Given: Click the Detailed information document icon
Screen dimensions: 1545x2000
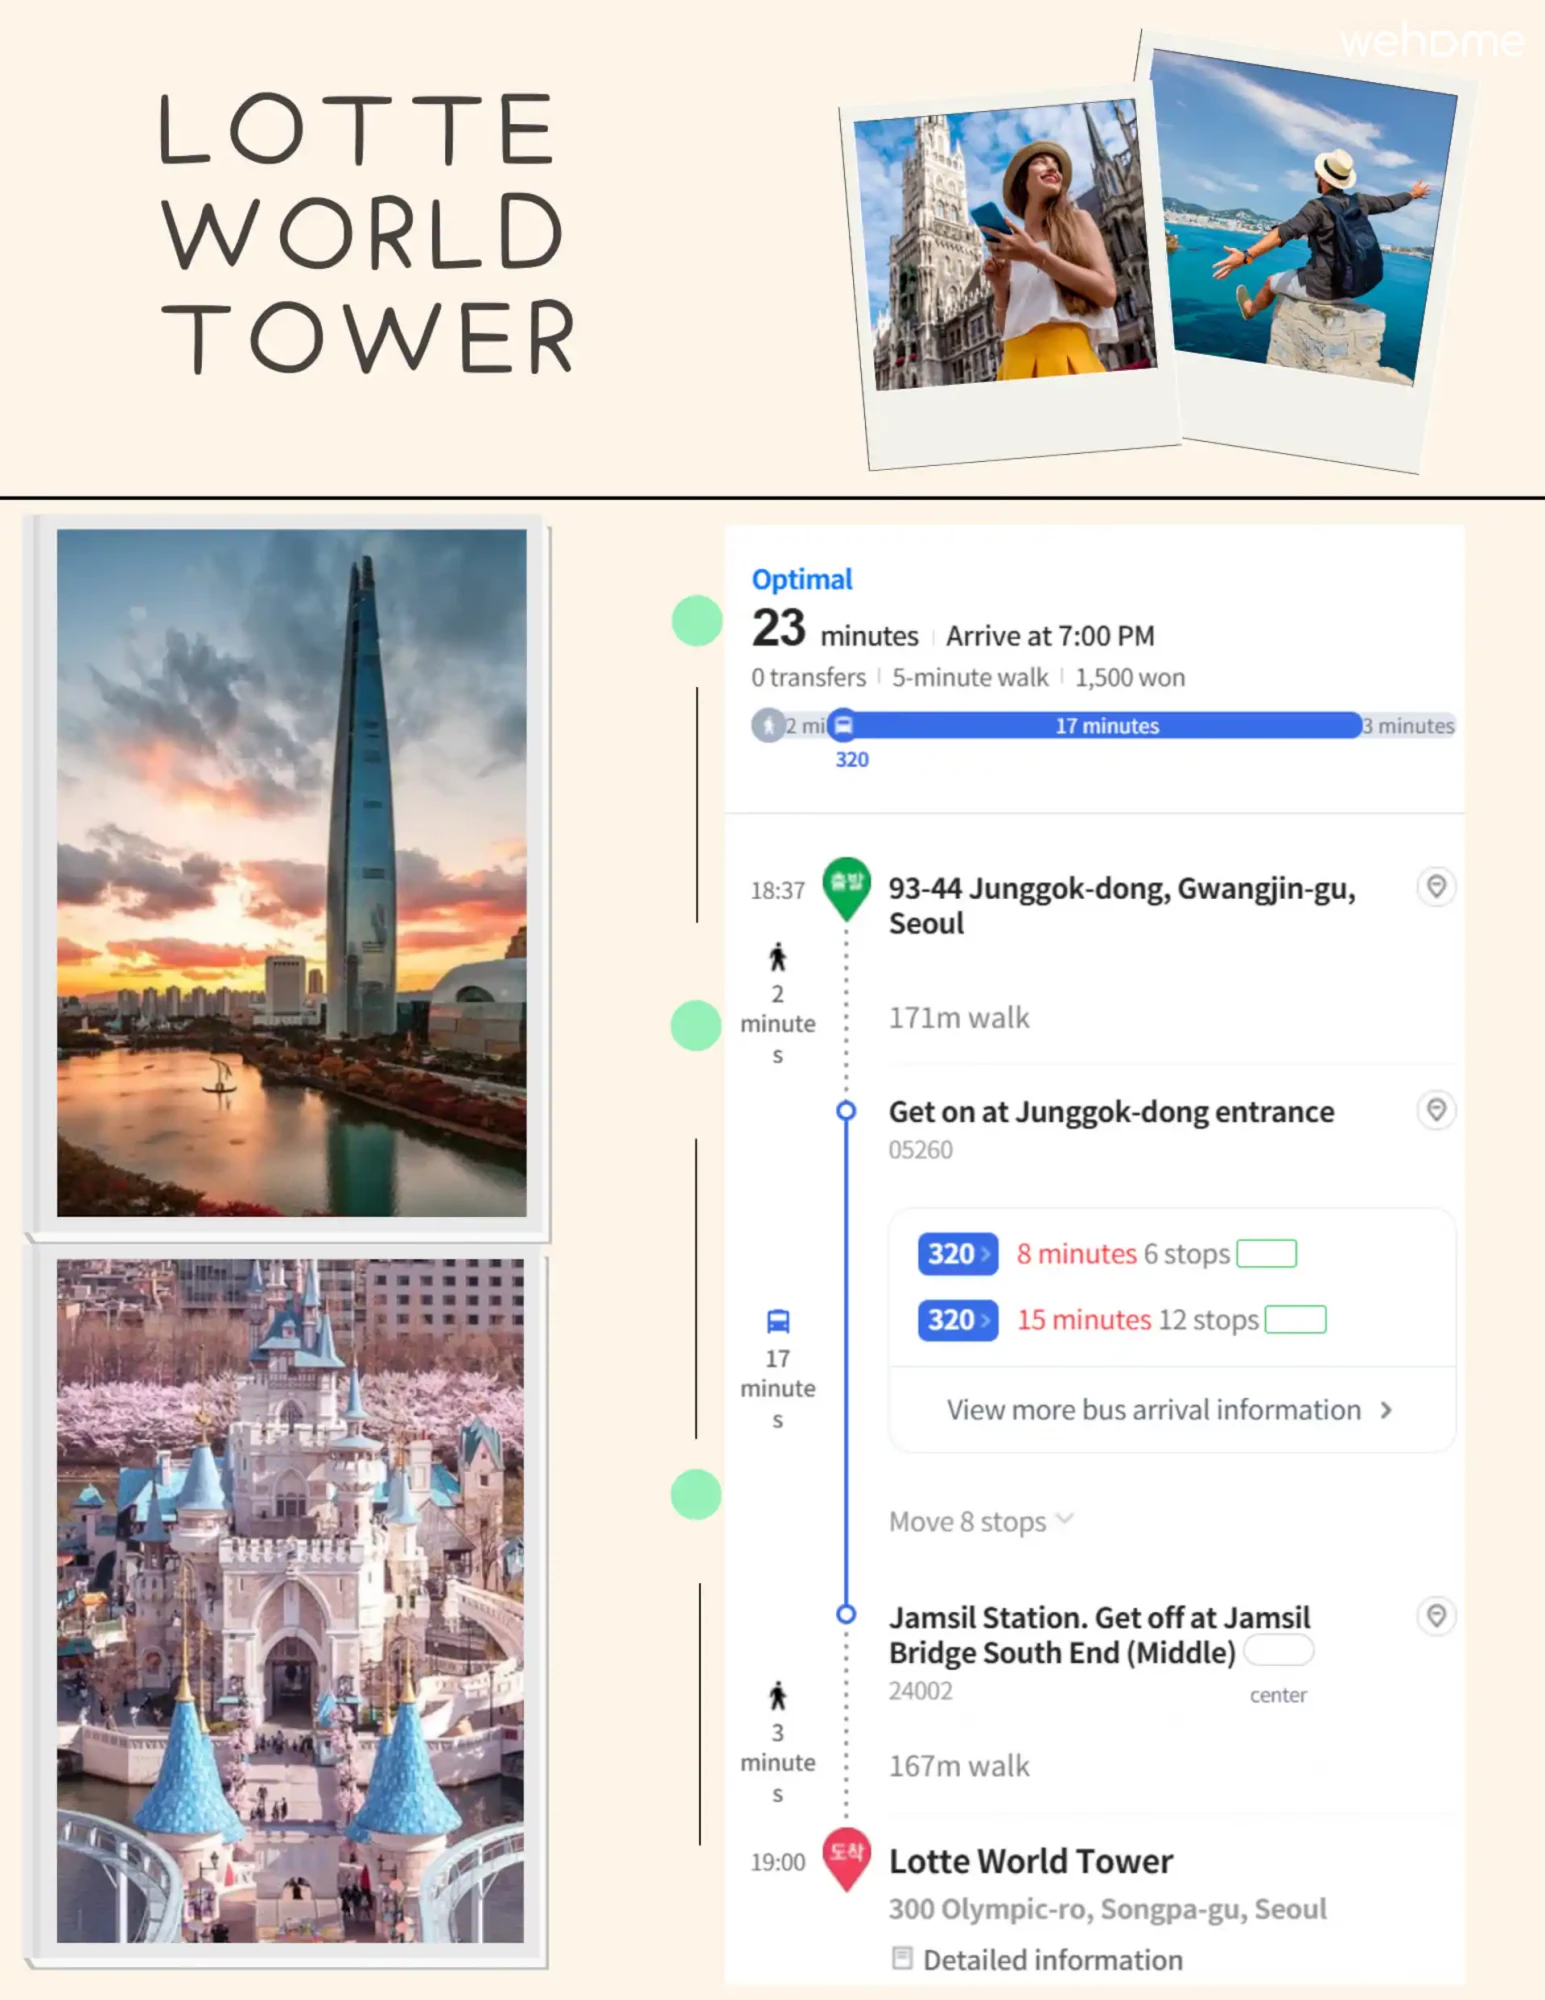Looking at the screenshot, I should (x=902, y=1958).
